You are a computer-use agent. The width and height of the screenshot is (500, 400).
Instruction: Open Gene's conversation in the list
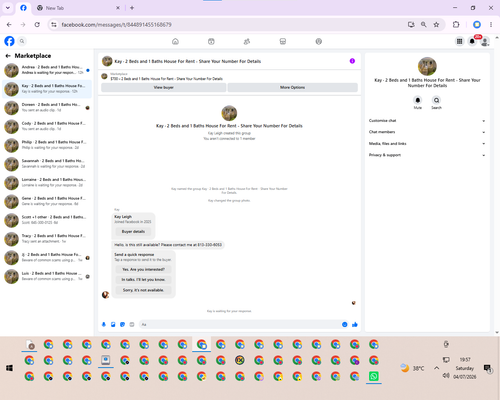47,201
